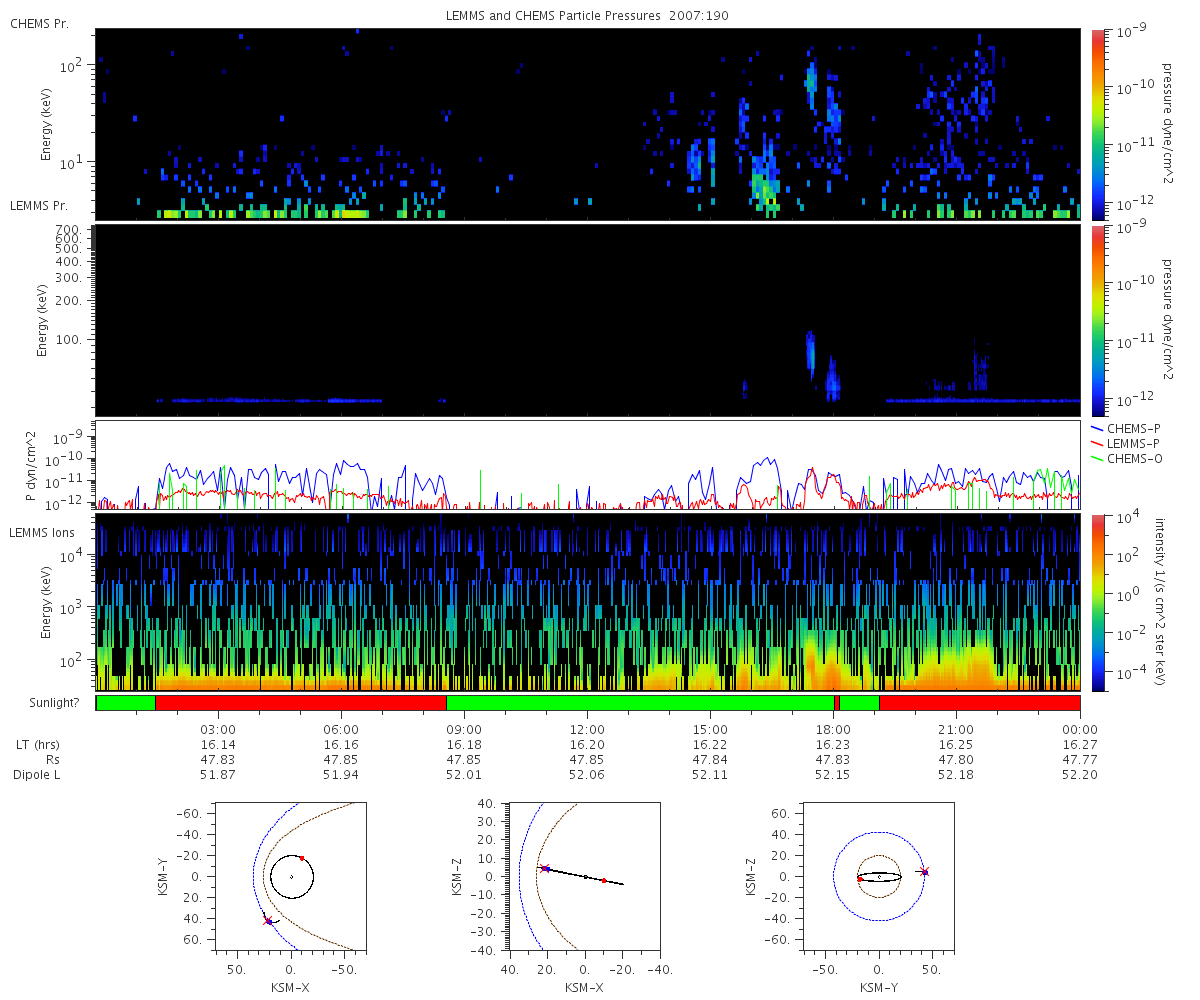Click the 12:00 time axis label

point(586,729)
